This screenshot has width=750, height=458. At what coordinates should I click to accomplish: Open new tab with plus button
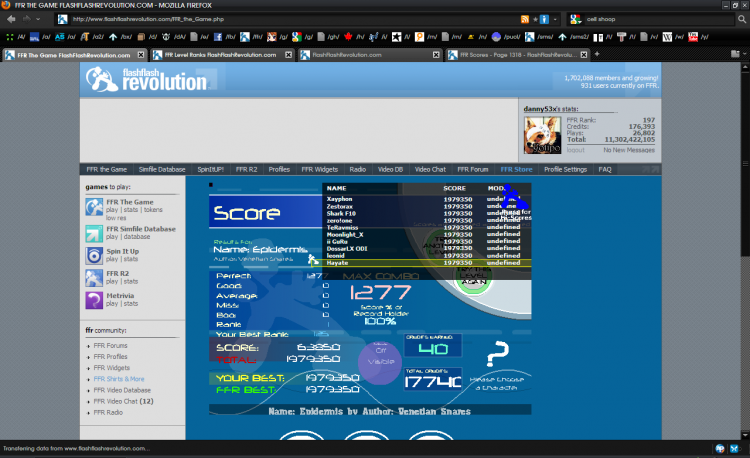(x=597, y=54)
